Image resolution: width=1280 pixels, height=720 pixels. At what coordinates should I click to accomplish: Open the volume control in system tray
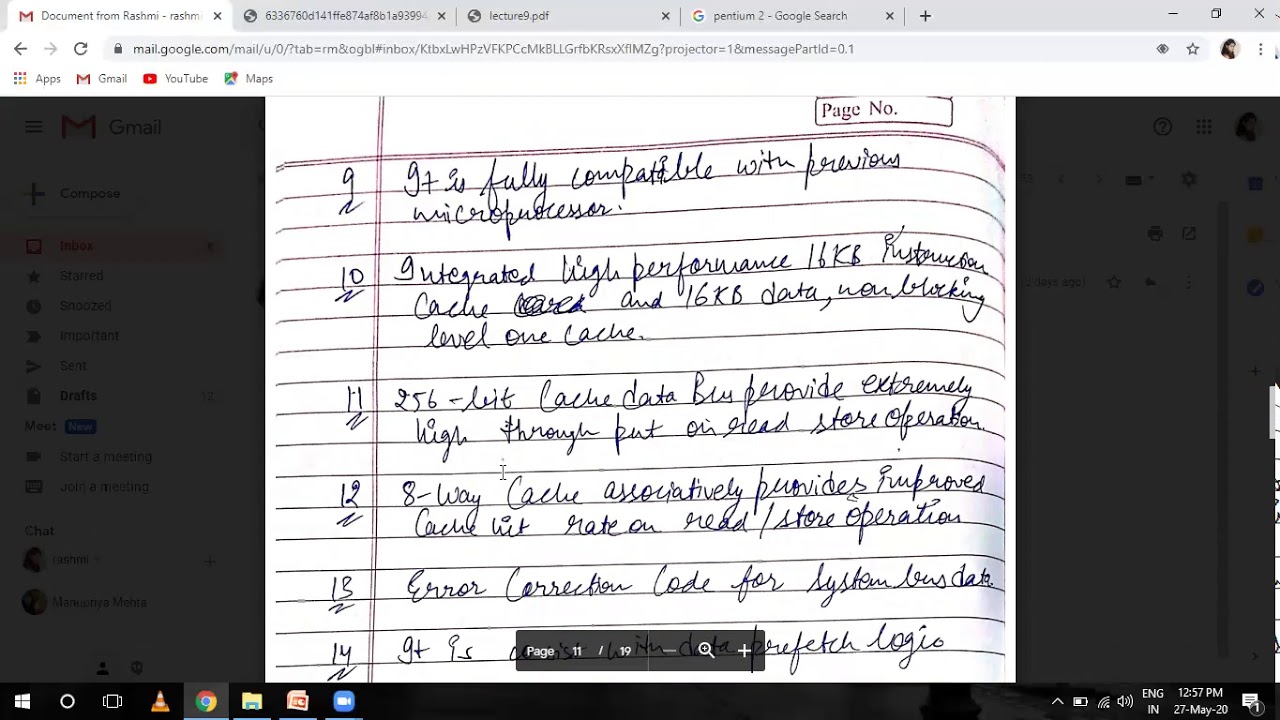[x=1125, y=702]
